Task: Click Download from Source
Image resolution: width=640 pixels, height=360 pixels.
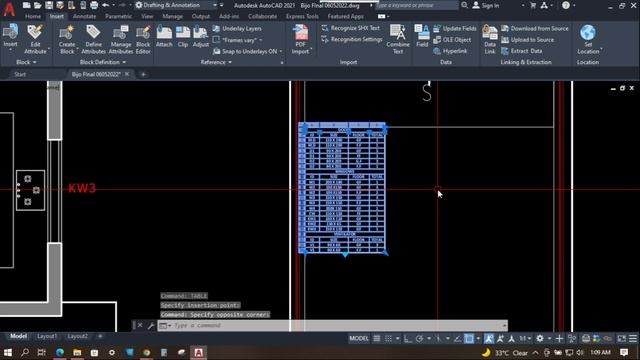Action: [x=535, y=29]
